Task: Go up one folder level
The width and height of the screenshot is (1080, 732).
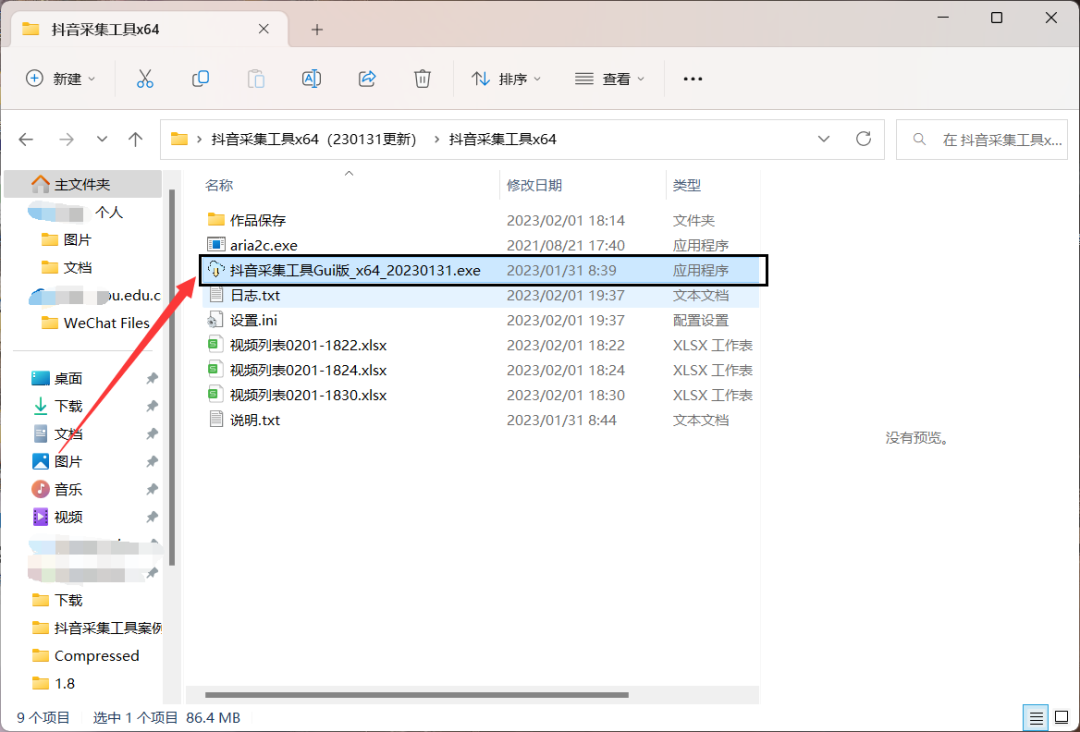Action: point(136,140)
